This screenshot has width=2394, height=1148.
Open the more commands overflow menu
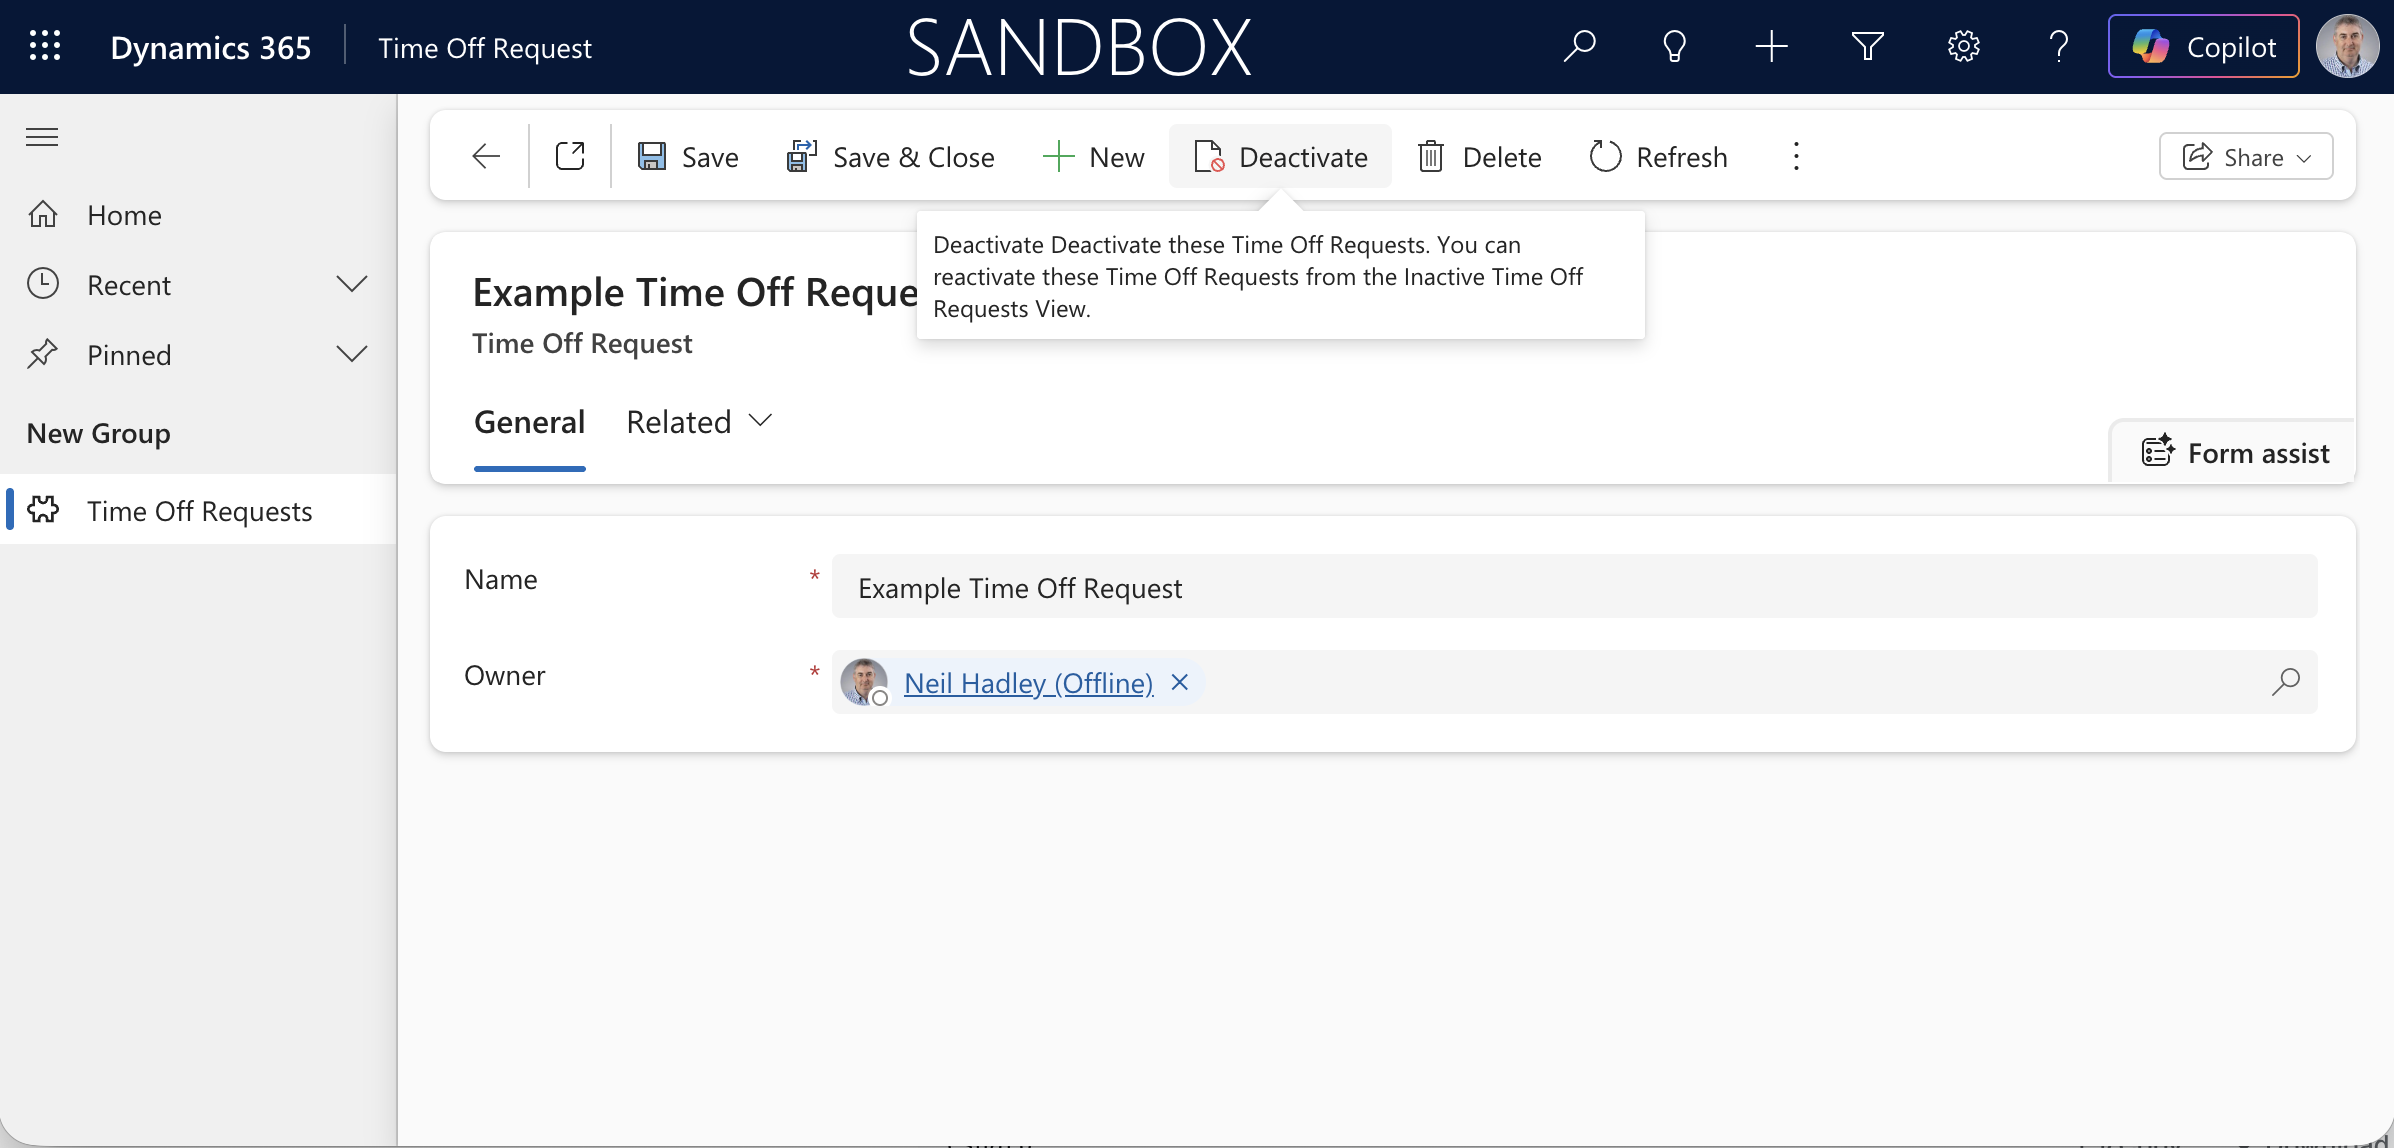tap(1796, 156)
